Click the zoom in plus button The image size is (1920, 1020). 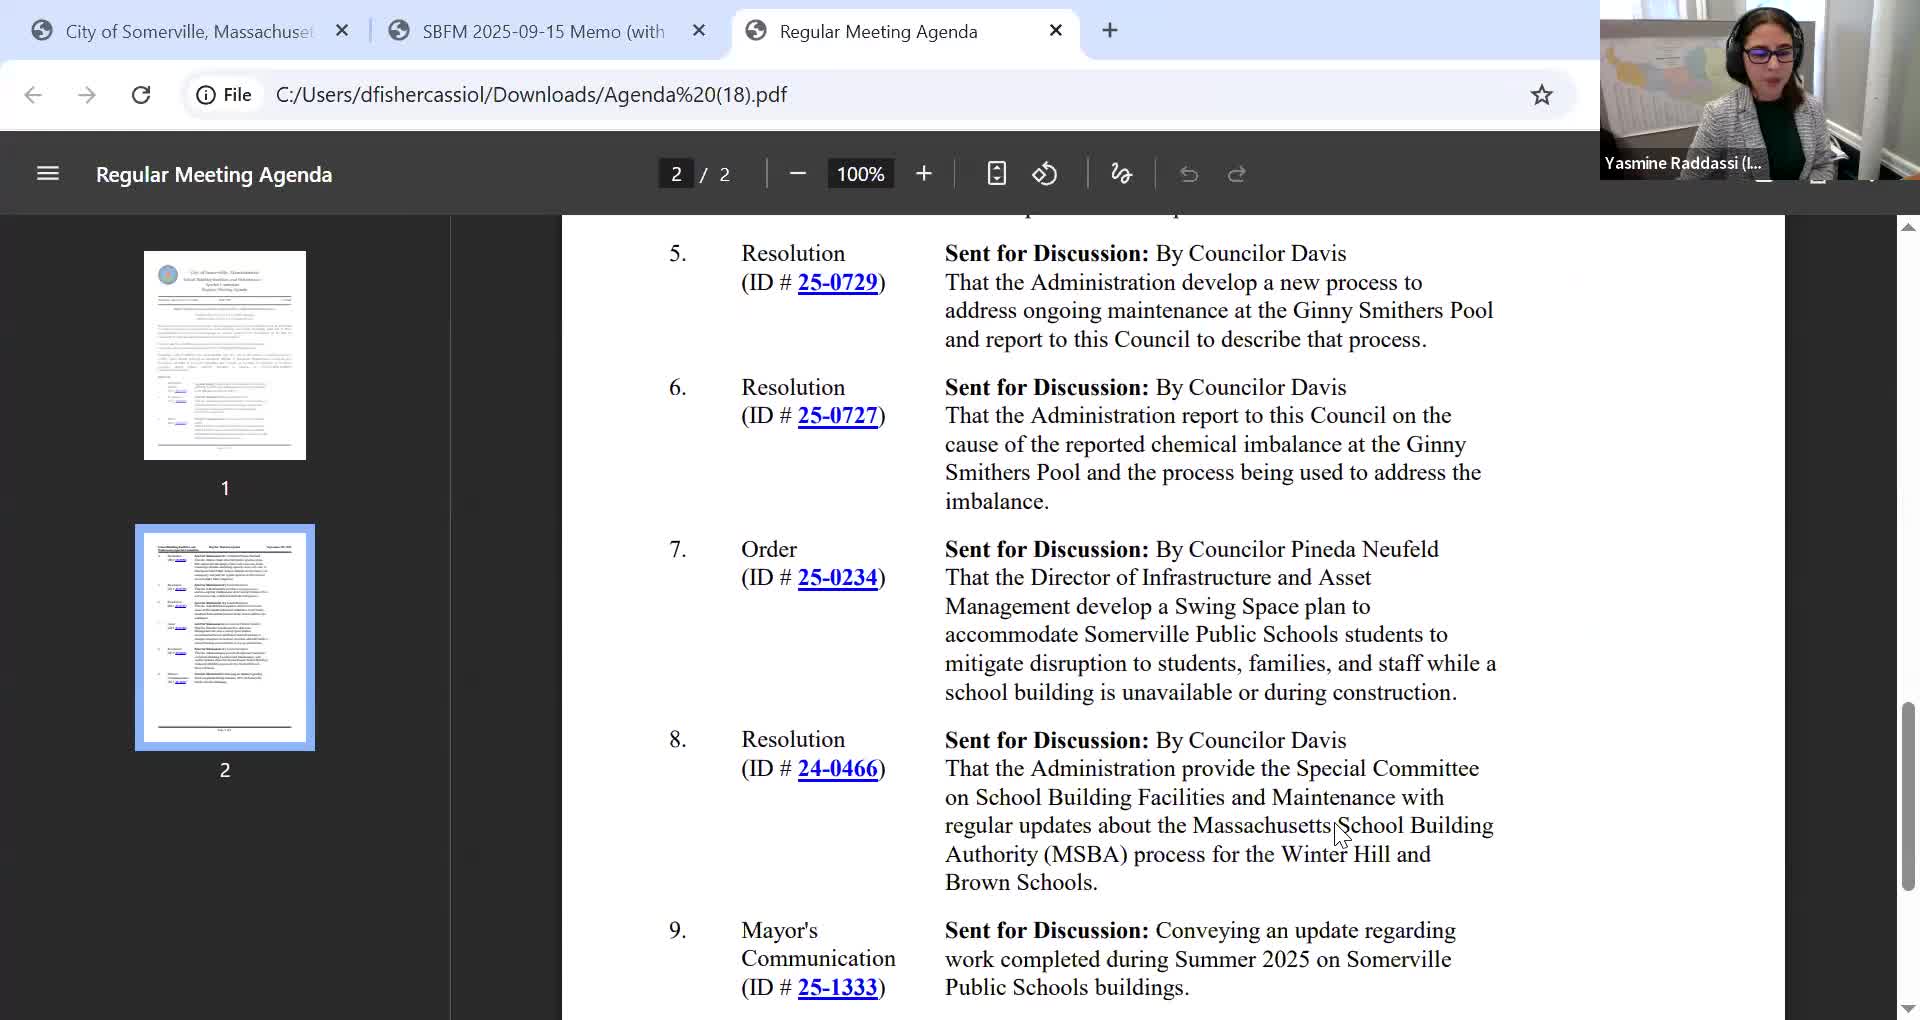point(923,174)
